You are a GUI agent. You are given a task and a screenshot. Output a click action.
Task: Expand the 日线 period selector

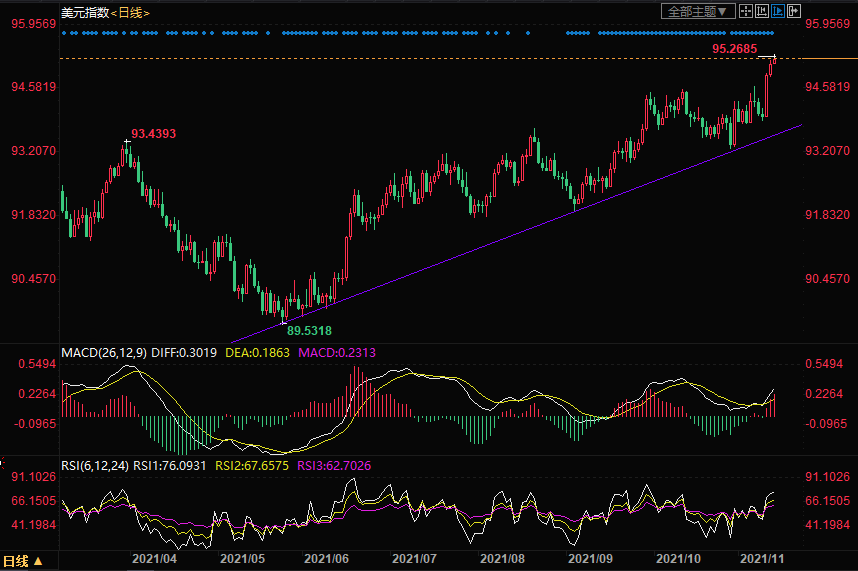click(22, 561)
